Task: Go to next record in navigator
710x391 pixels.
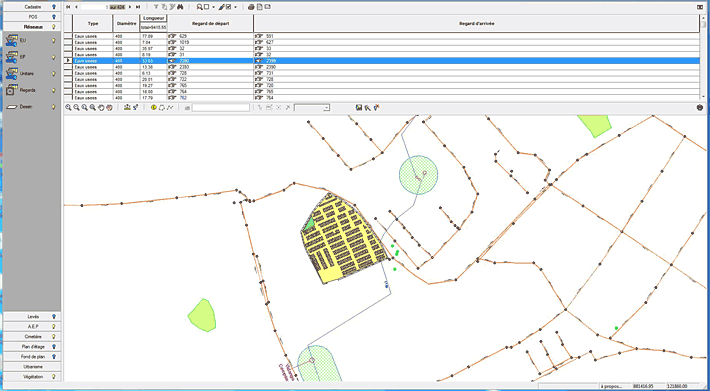Action: (130, 7)
